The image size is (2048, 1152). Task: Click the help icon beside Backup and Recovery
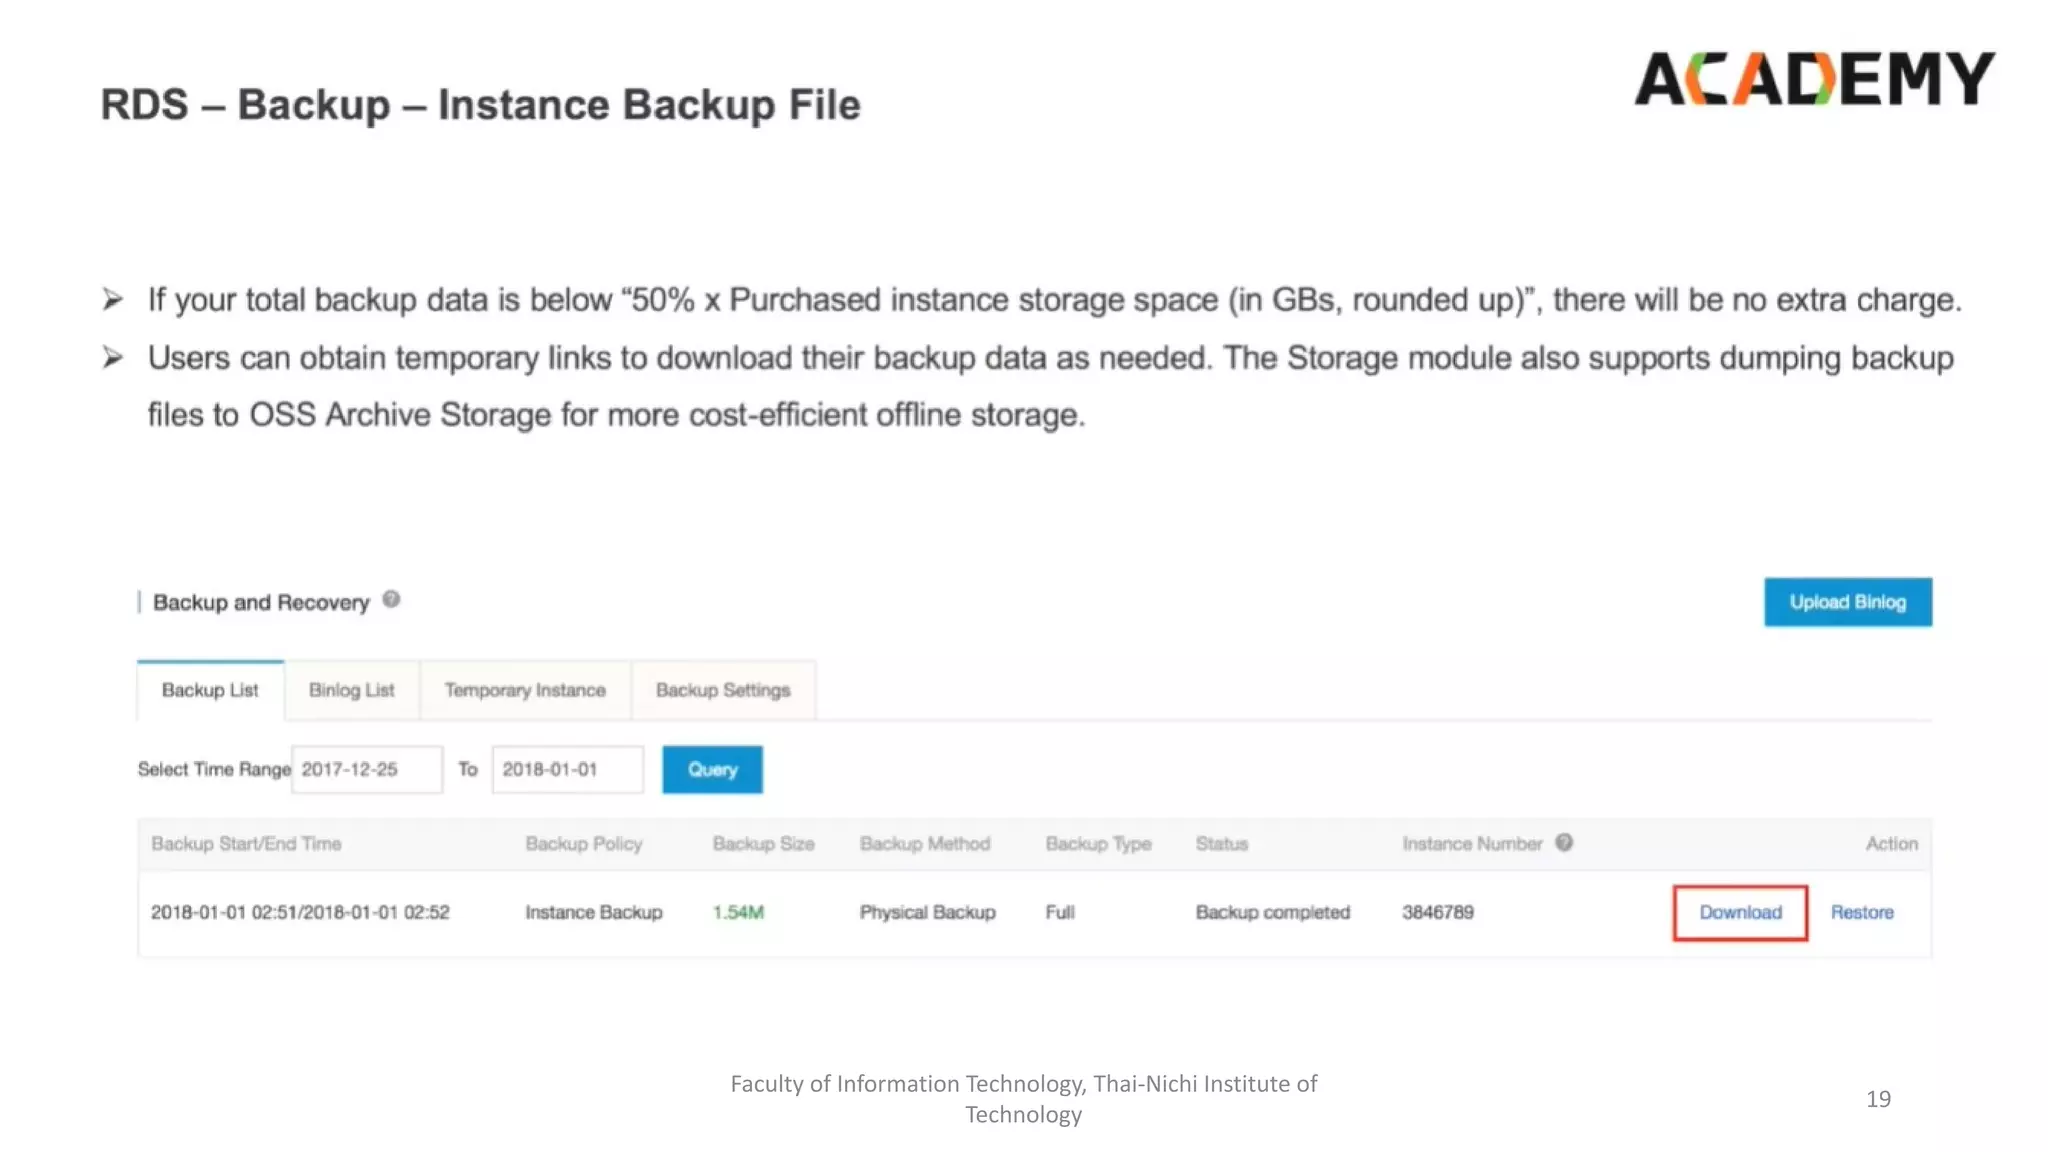point(391,599)
